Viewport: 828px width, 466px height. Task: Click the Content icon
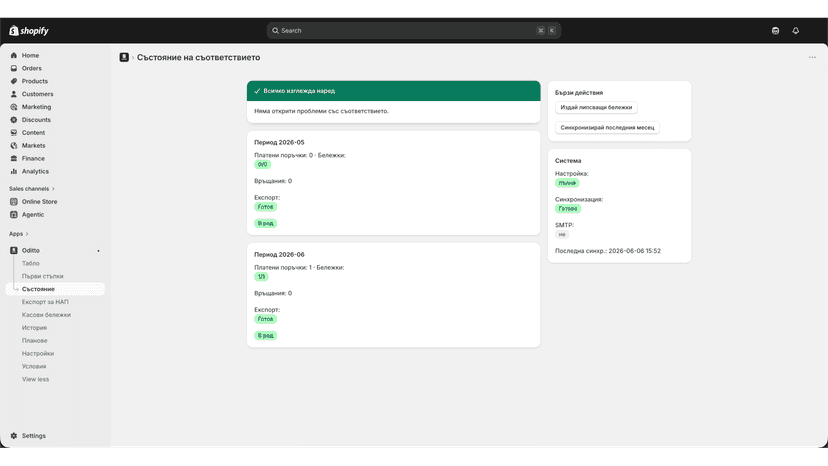pyautogui.click(x=14, y=133)
